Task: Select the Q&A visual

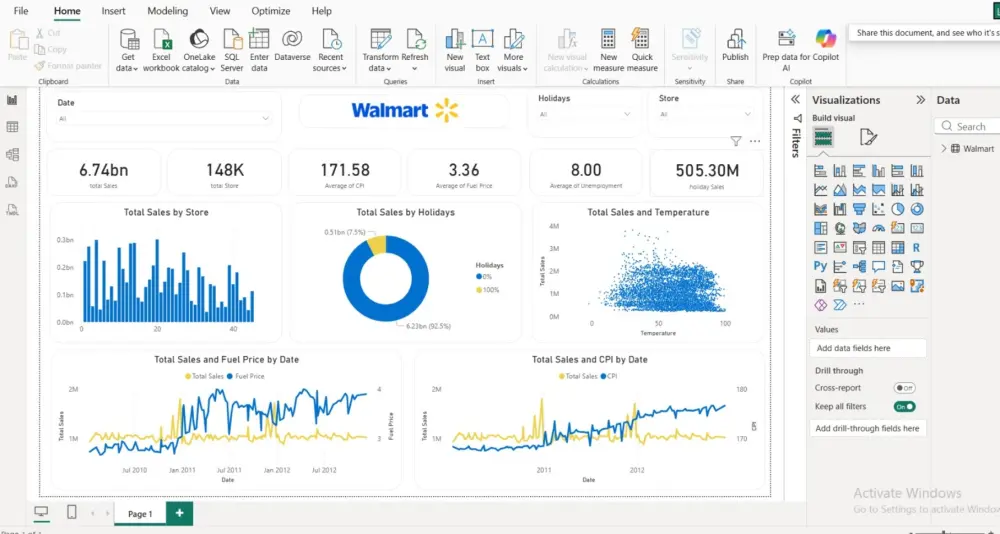Action: 878,266
